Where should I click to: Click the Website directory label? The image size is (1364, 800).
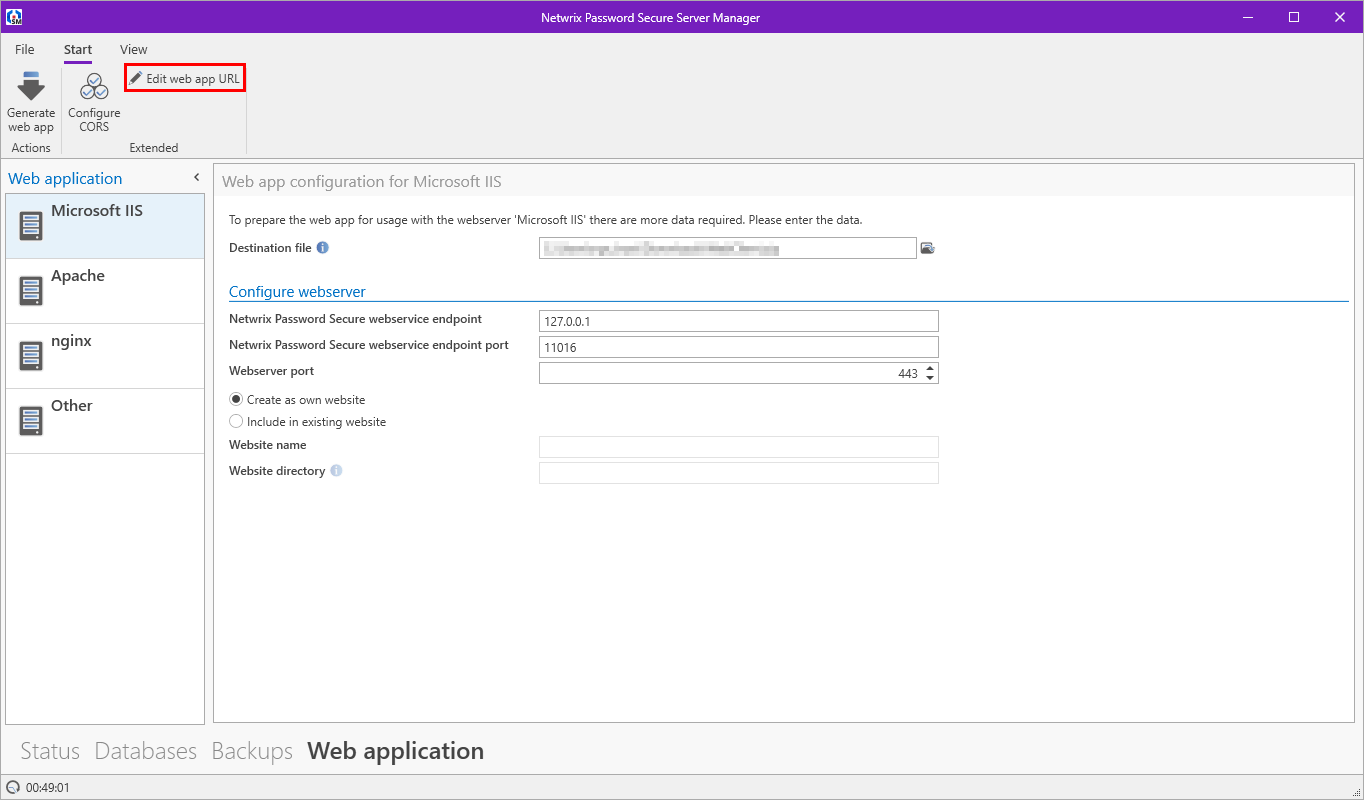[277, 471]
